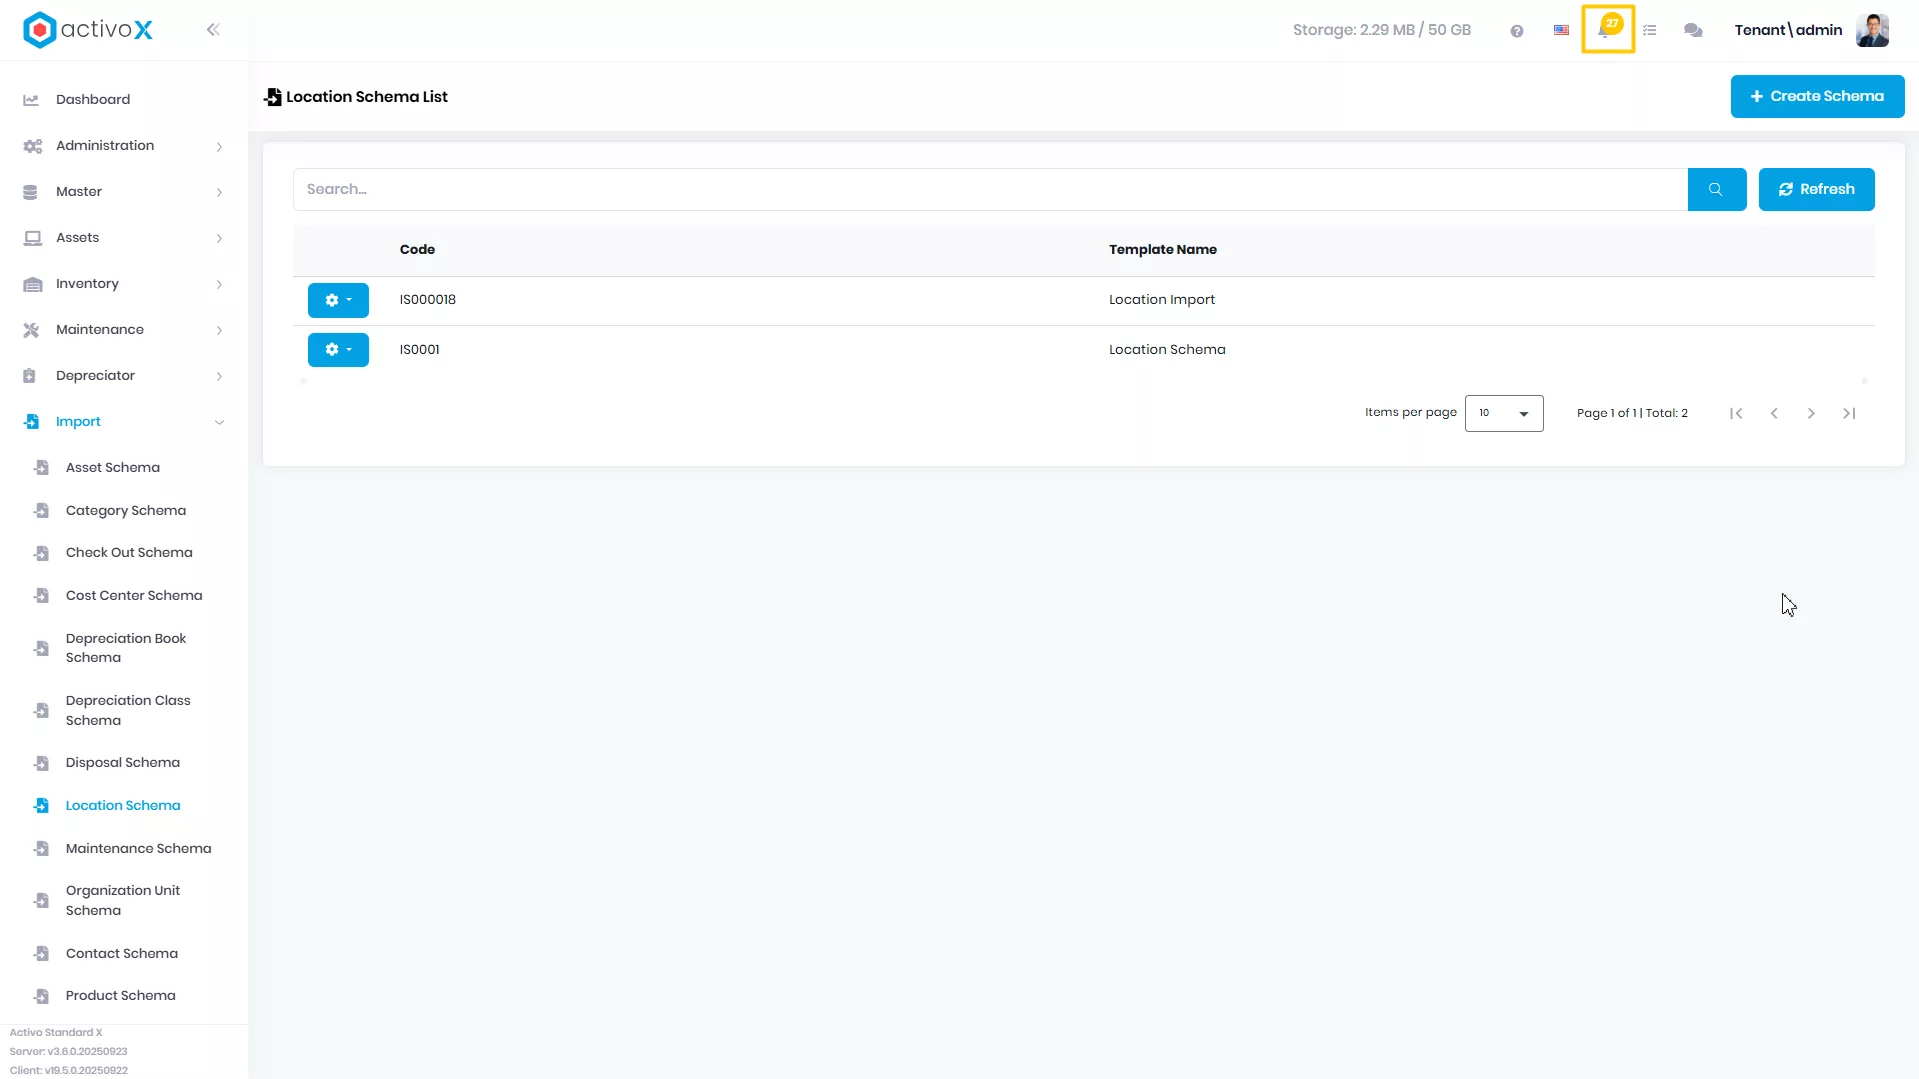Image resolution: width=1919 pixels, height=1079 pixels.
Task: Open actions gear for IS000018 row
Action: click(338, 300)
